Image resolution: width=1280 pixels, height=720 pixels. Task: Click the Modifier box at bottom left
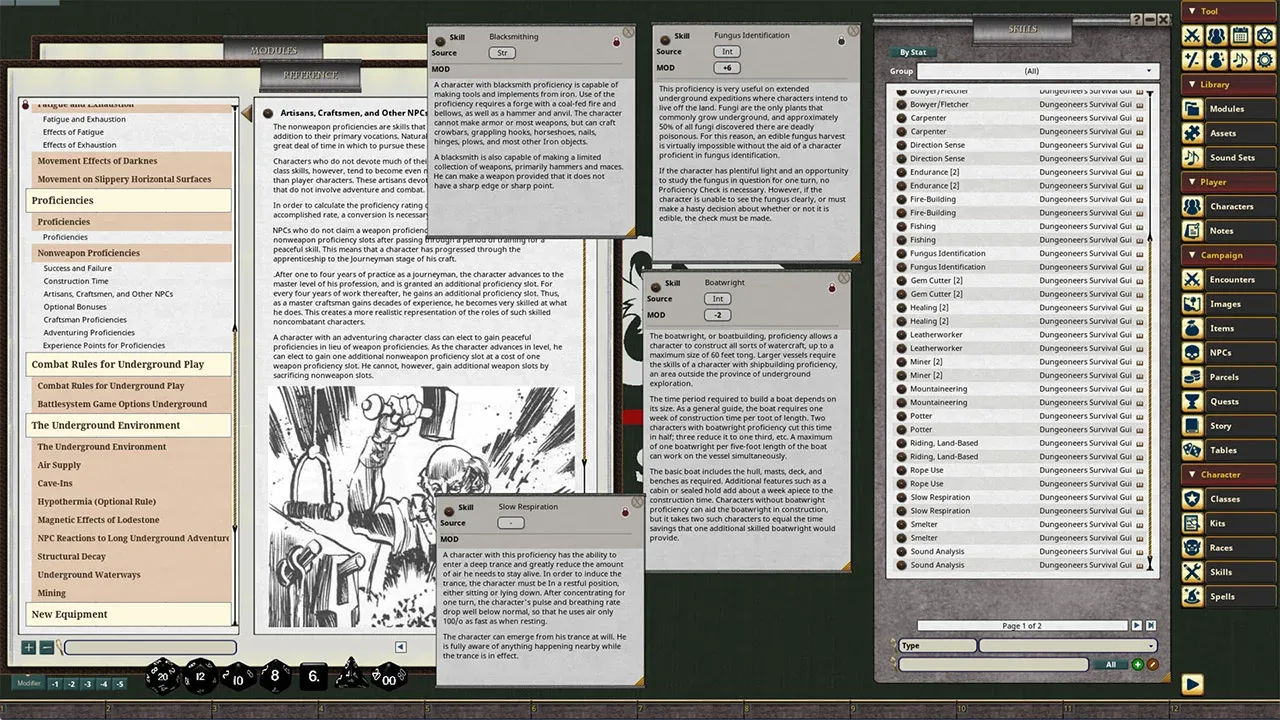coord(28,684)
